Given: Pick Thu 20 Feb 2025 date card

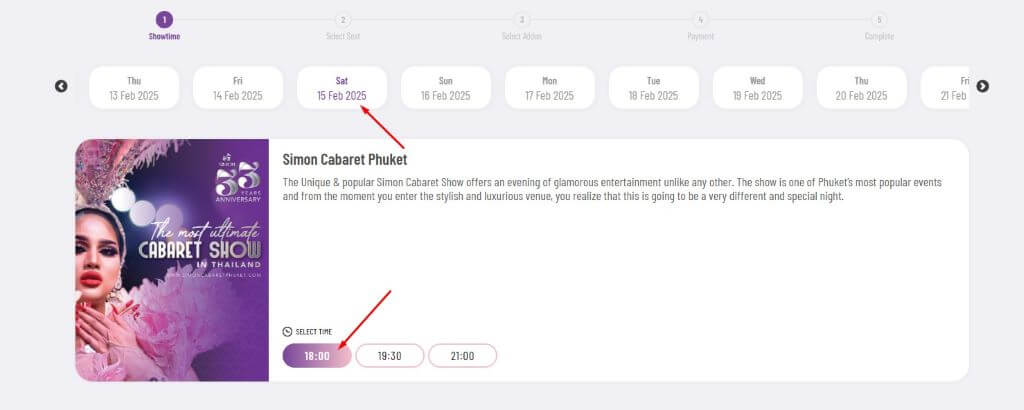Looking at the screenshot, I should 861,88.
